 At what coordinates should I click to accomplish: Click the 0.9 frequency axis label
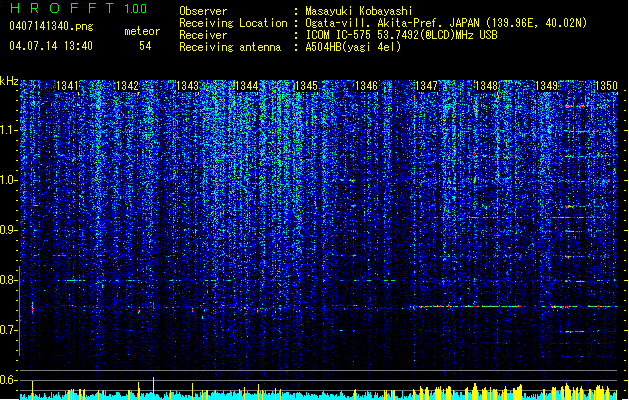coord(9,230)
